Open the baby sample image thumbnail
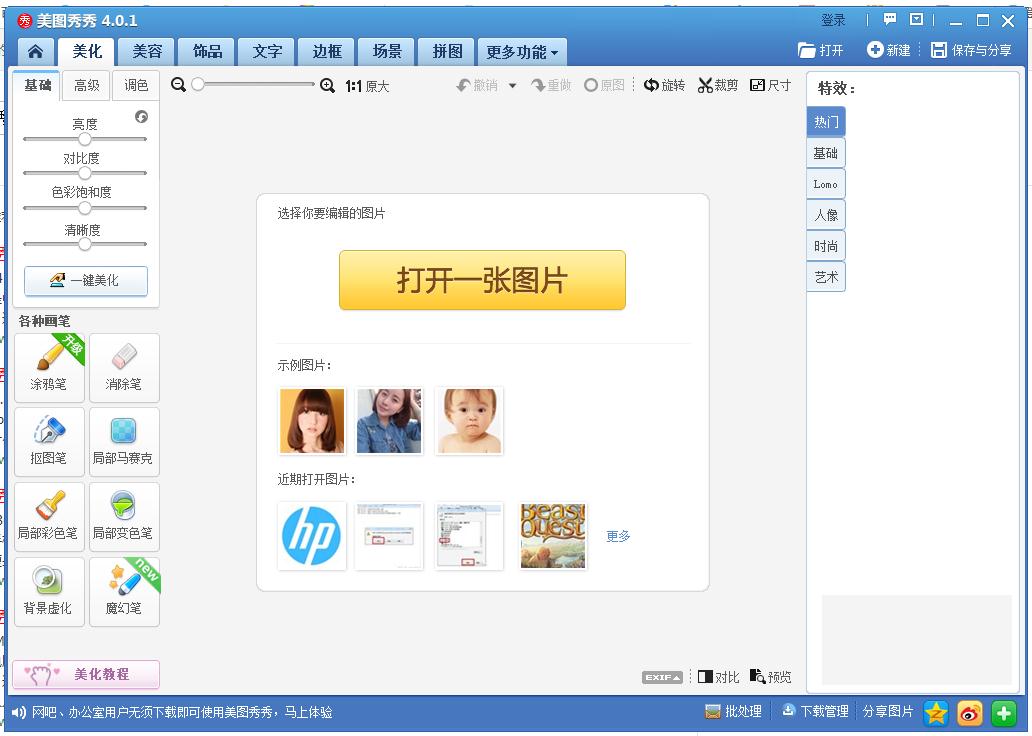Image resolution: width=1032 pixels, height=736 pixels. coord(469,421)
